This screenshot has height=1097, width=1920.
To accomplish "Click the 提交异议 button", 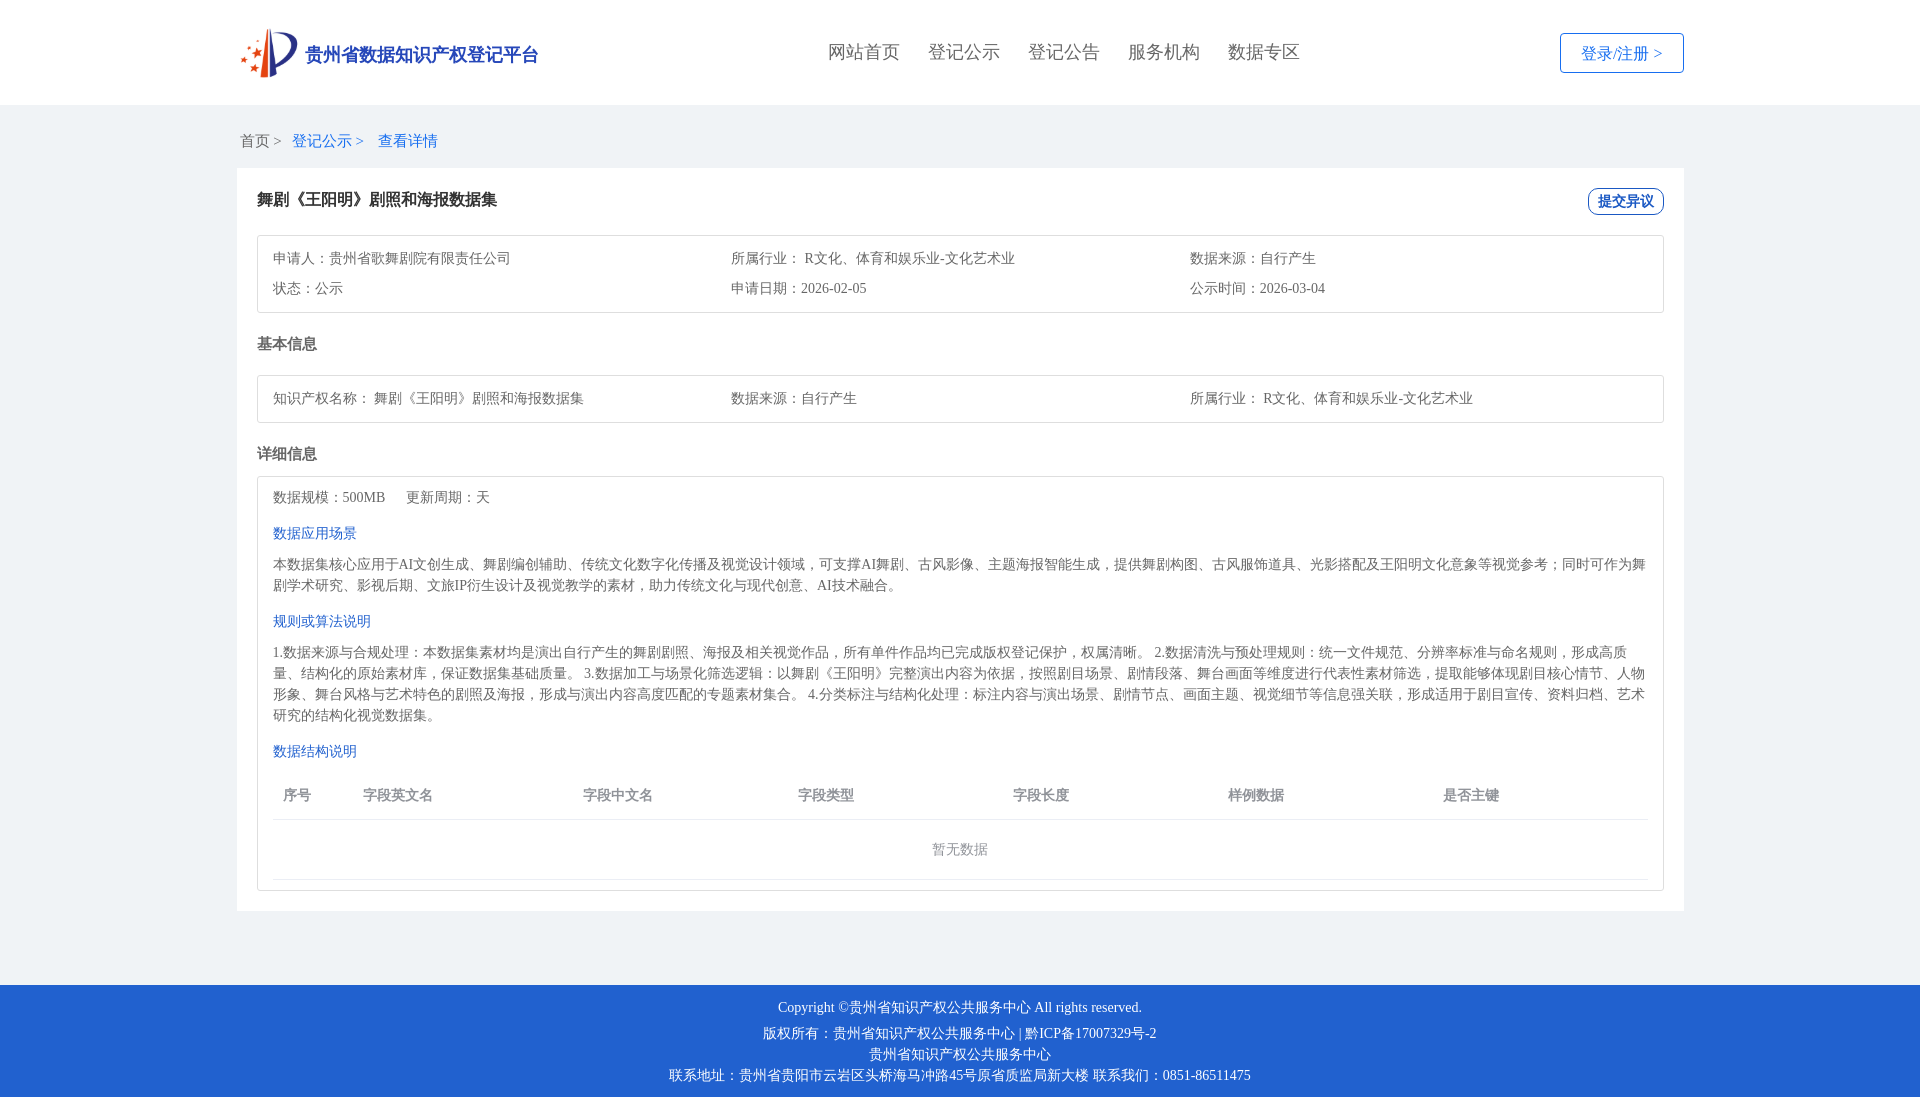I will (x=1625, y=201).
